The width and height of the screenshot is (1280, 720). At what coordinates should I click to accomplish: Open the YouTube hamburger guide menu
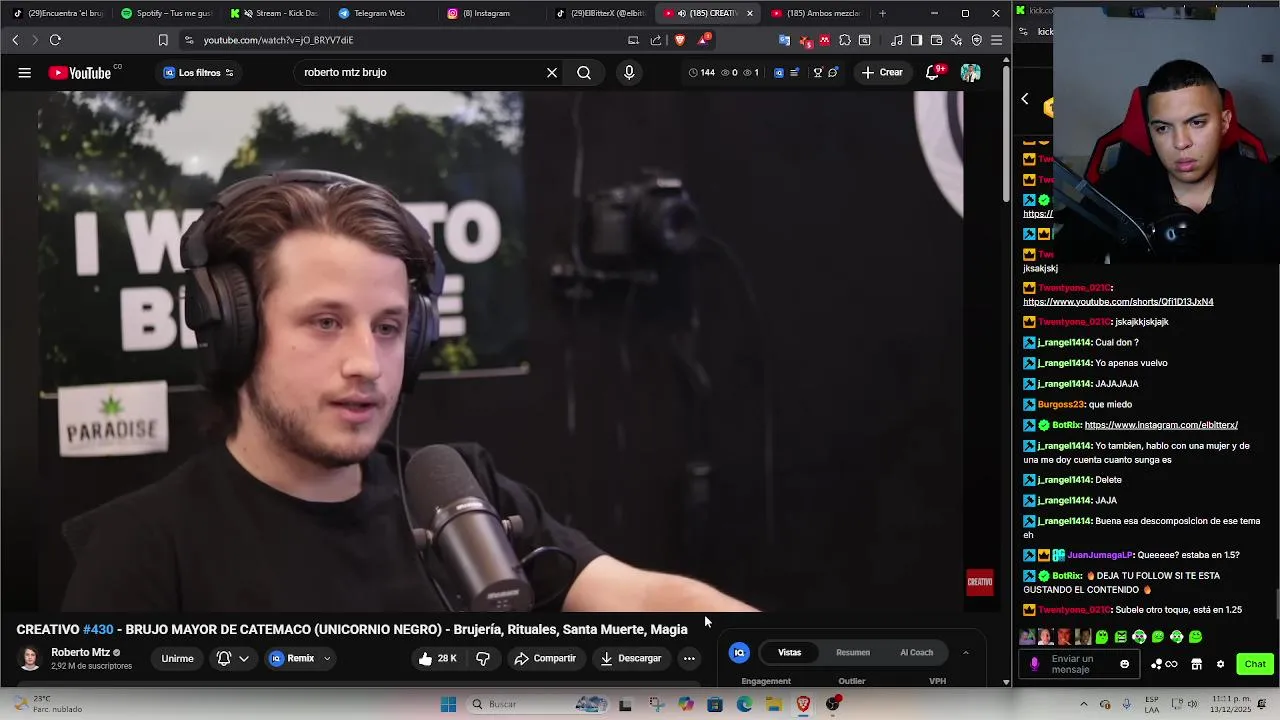click(24, 72)
